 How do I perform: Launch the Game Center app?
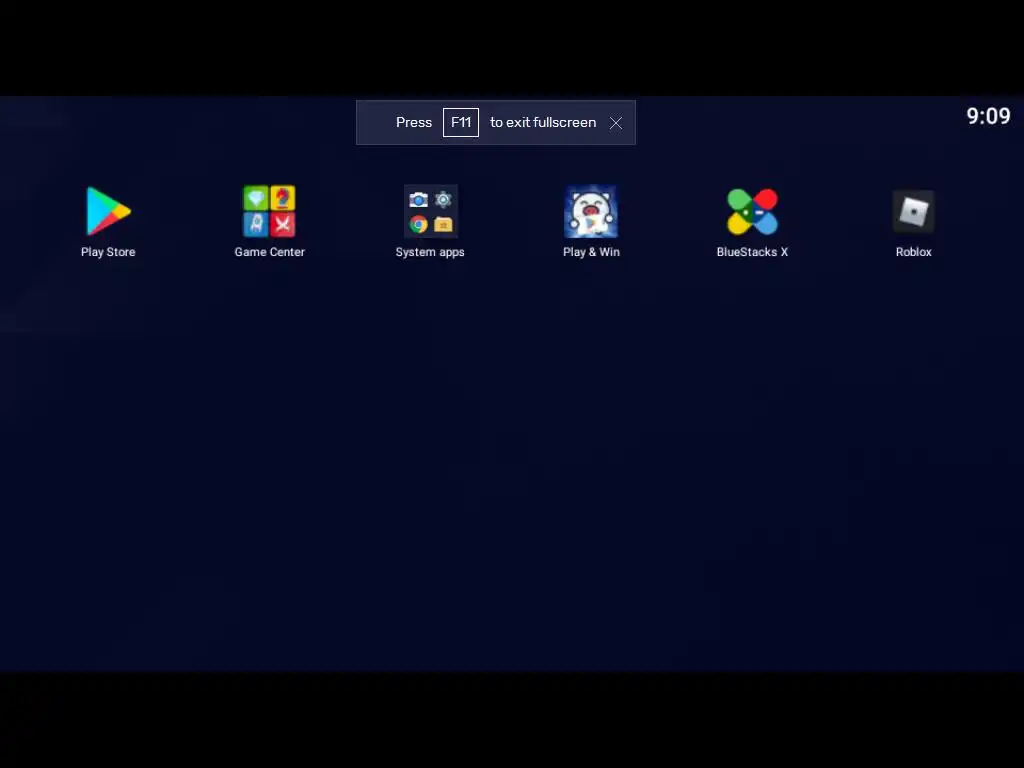(x=269, y=210)
